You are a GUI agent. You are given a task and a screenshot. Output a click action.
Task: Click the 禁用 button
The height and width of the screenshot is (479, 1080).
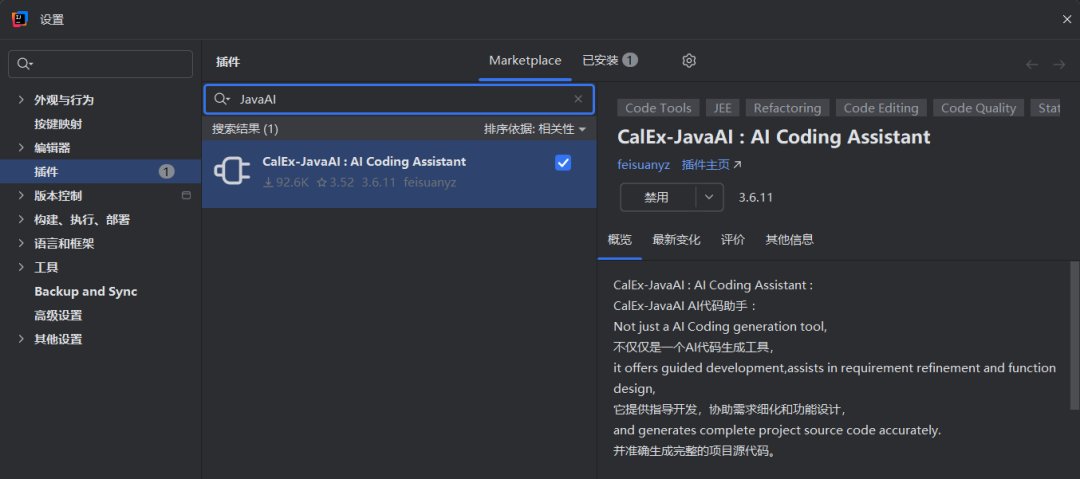[x=657, y=198]
